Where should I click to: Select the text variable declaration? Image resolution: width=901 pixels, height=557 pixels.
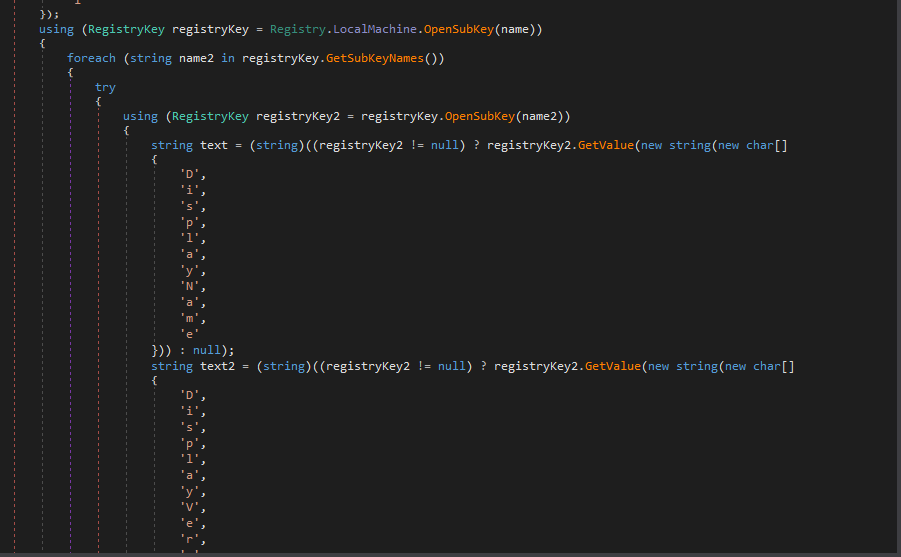click(214, 145)
